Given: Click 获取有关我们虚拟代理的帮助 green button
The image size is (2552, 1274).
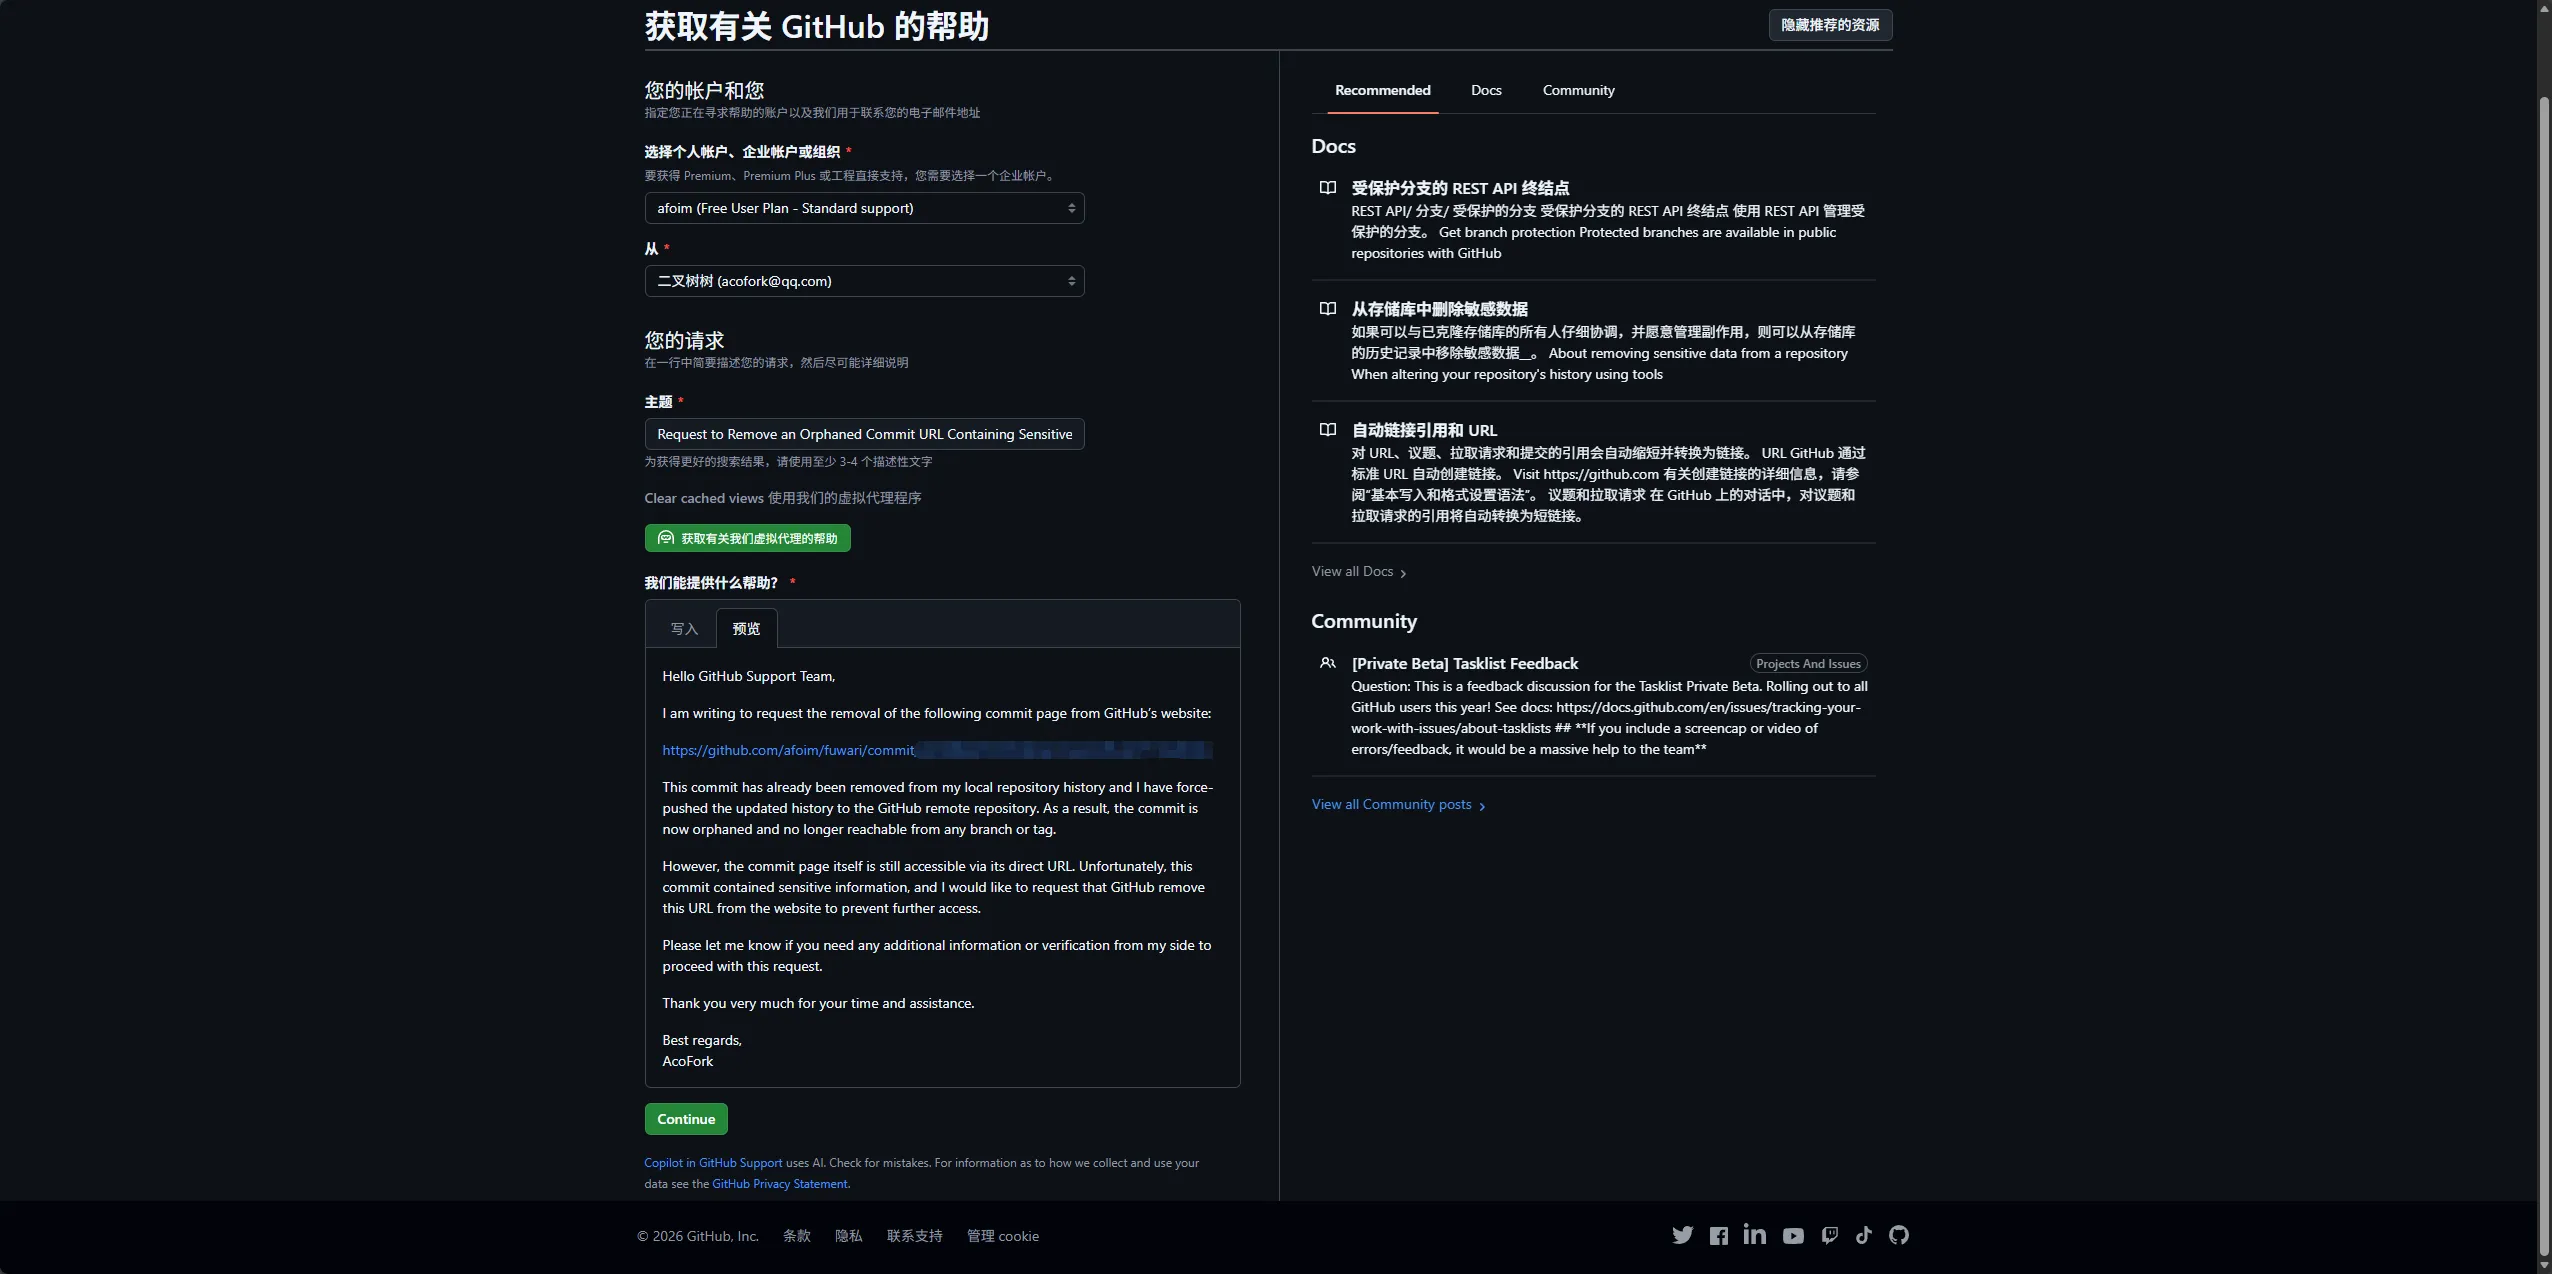Looking at the screenshot, I should coord(747,538).
